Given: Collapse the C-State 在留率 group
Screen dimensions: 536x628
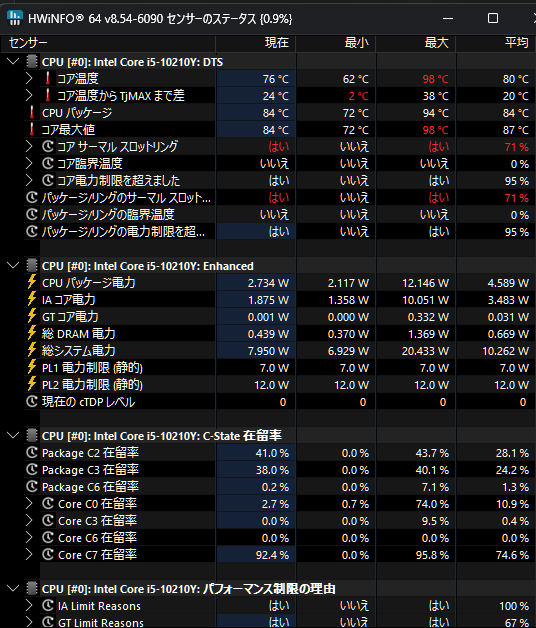Looking at the screenshot, I should [13, 435].
